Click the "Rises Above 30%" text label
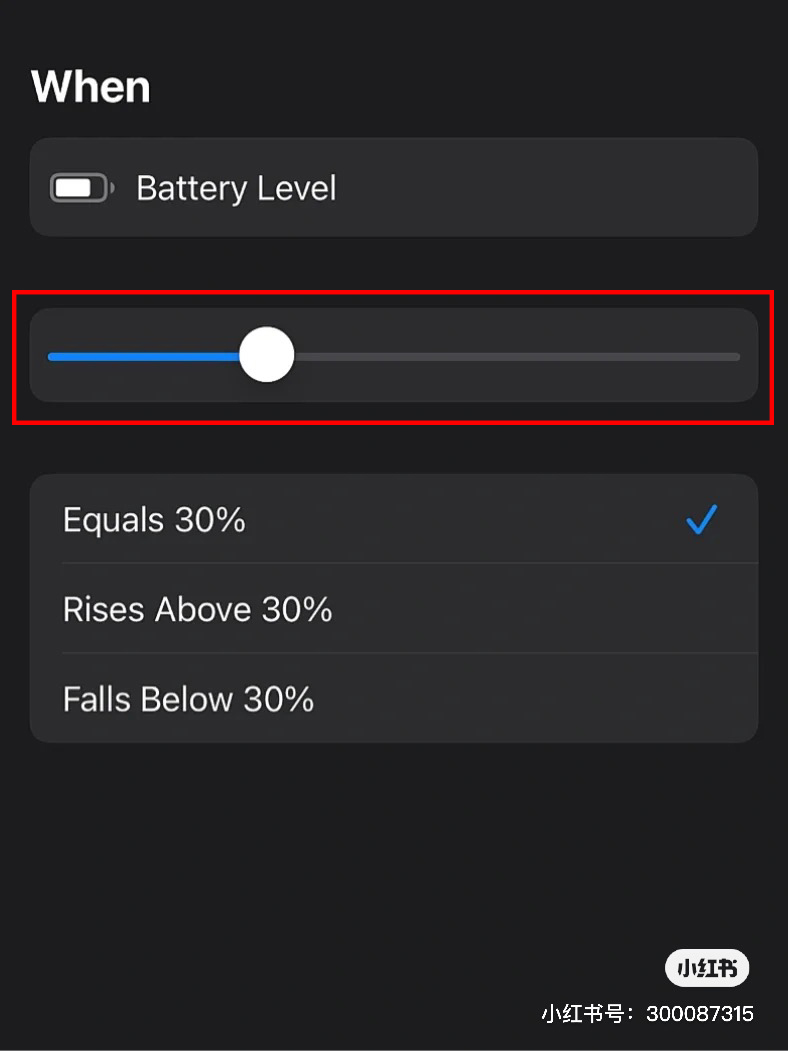The height and width of the screenshot is (1051, 788). [197, 609]
